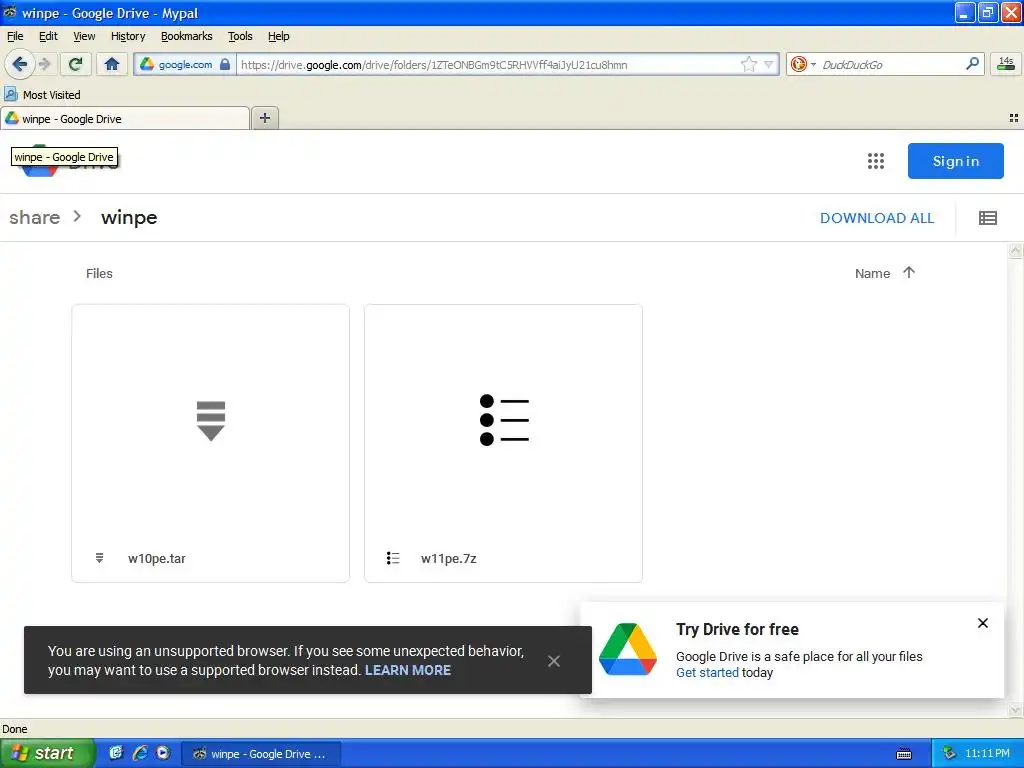
Task: Click the LEARN MORE link
Action: 408,670
